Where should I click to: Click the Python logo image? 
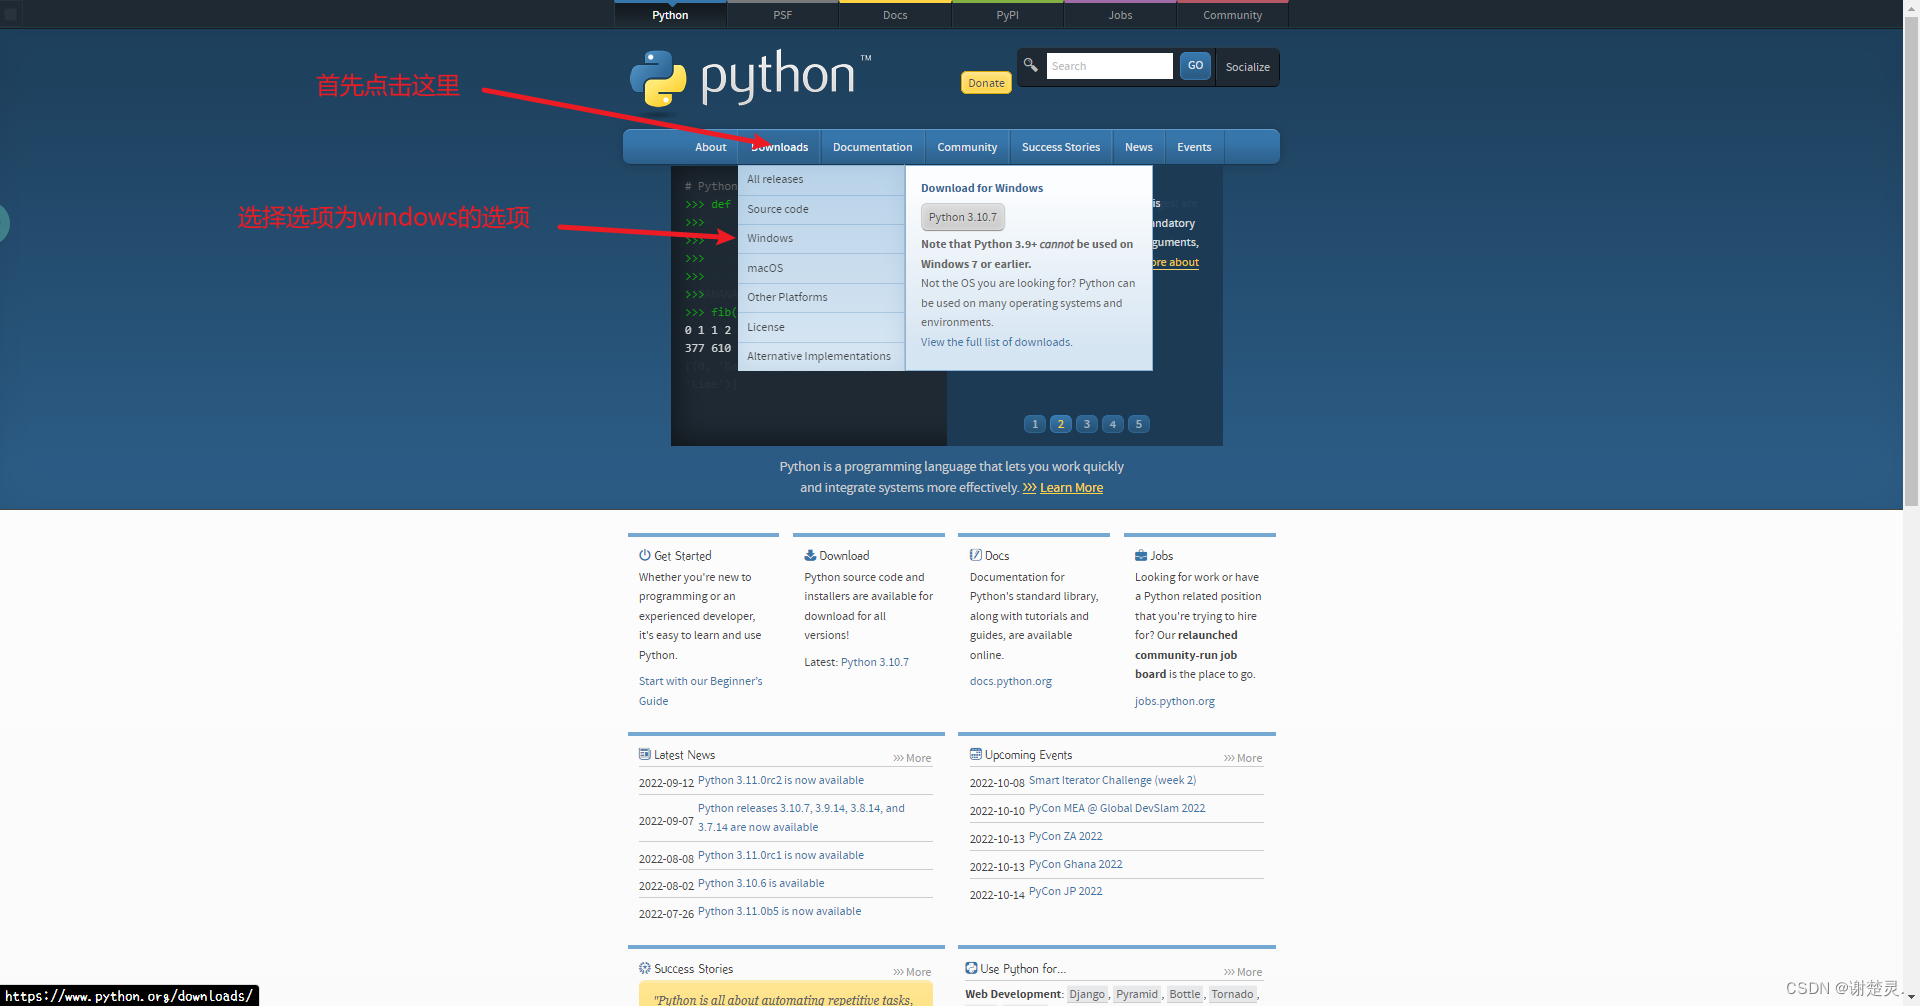(x=750, y=77)
